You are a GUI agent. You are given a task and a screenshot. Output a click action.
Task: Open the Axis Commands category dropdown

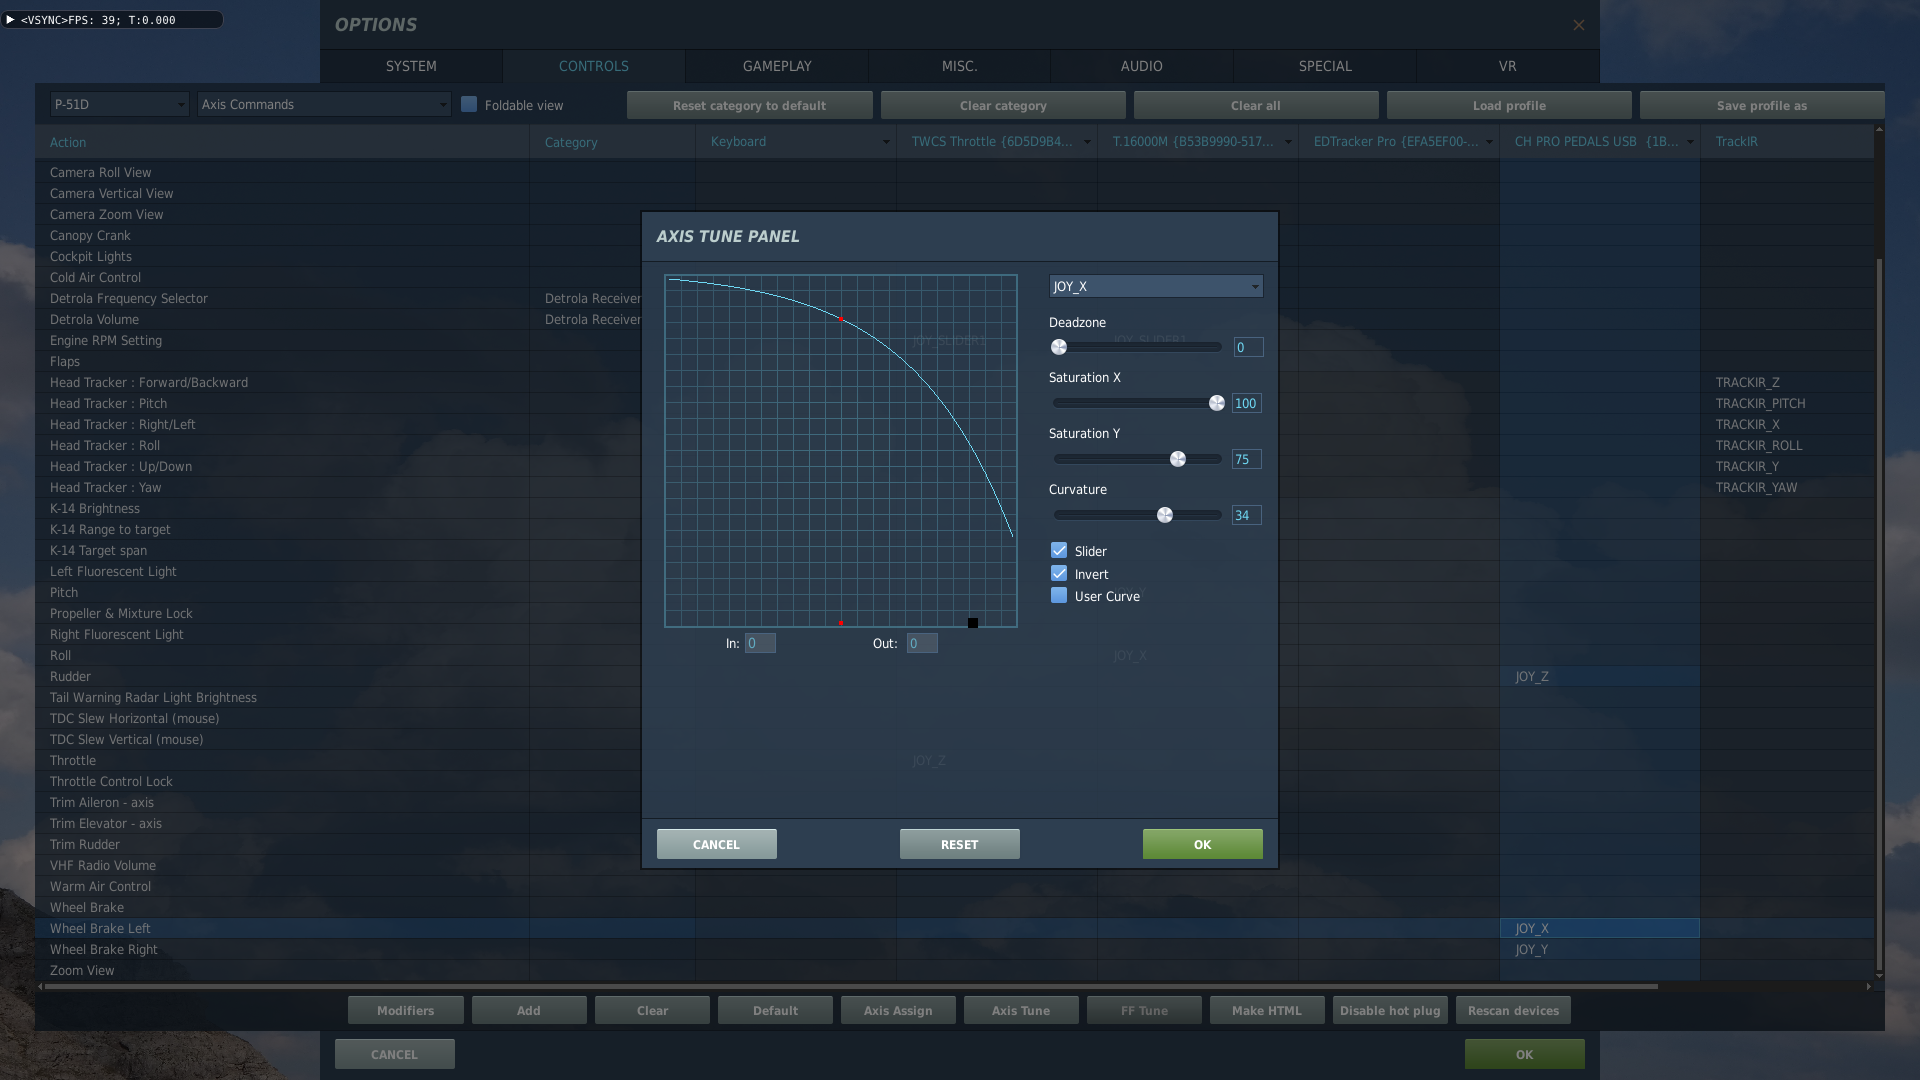[324, 104]
